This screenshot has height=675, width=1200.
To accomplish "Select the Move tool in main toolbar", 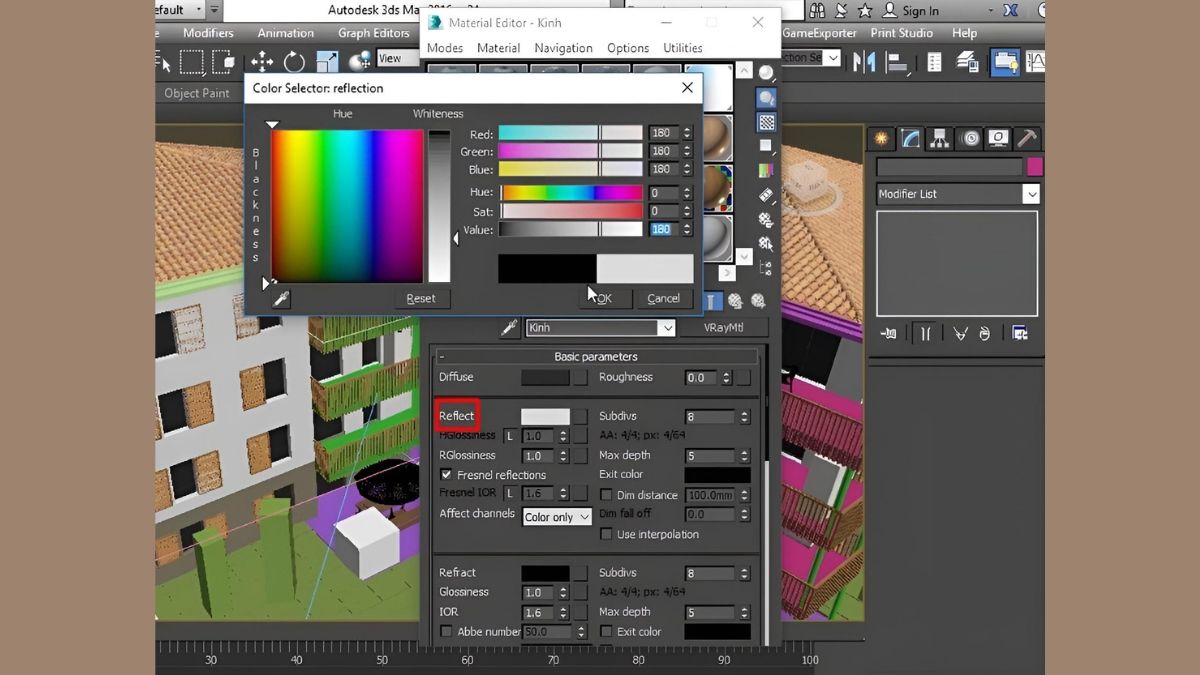I will point(262,61).
